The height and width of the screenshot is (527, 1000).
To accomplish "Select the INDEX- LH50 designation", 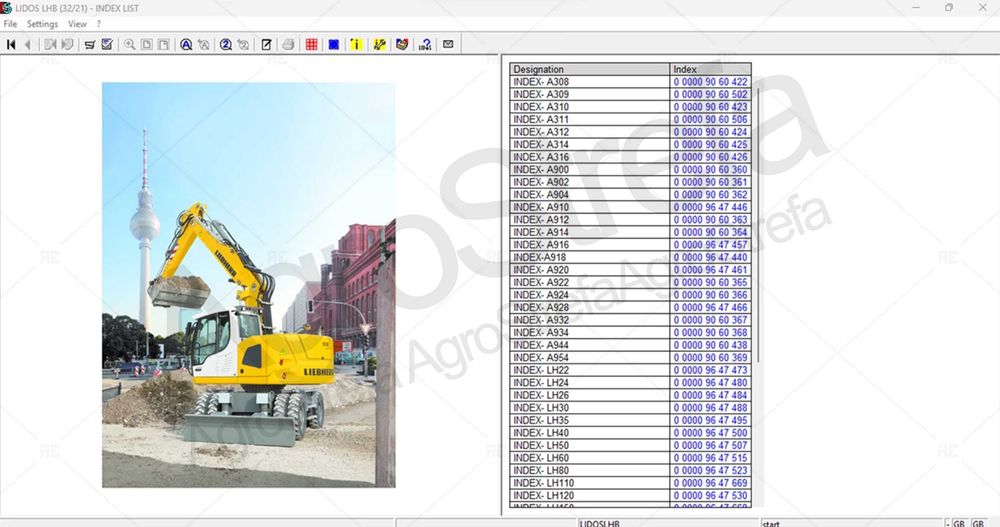I will 541,446.
